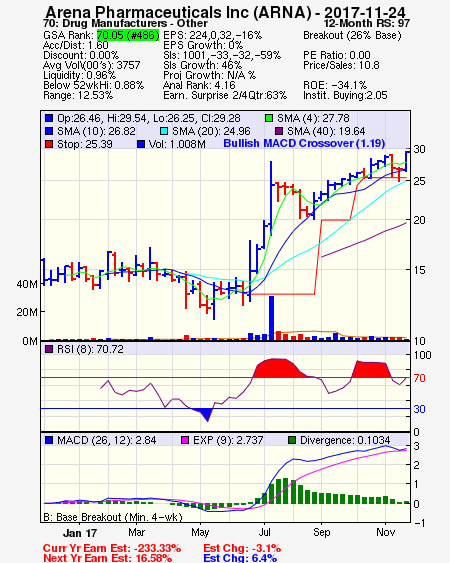Click the 'Price/Sales: 10.8' stat
Image resolution: width=450 pixels, height=563 pixels.
pos(341,65)
